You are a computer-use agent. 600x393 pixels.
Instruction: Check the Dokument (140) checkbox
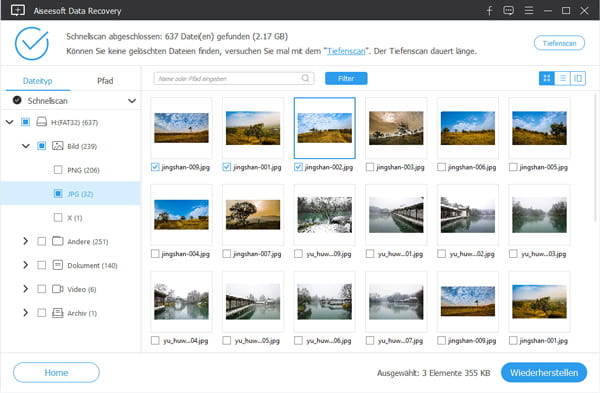[41, 265]
